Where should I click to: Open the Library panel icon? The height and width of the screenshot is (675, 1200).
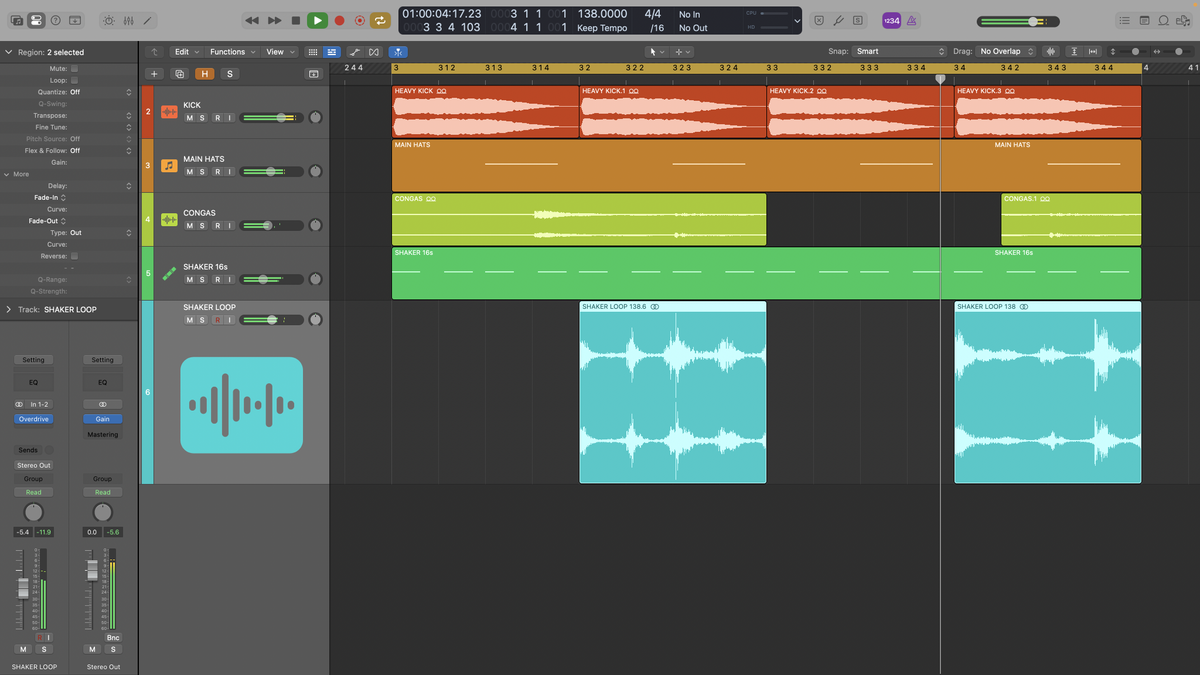[x=17, y=20]
